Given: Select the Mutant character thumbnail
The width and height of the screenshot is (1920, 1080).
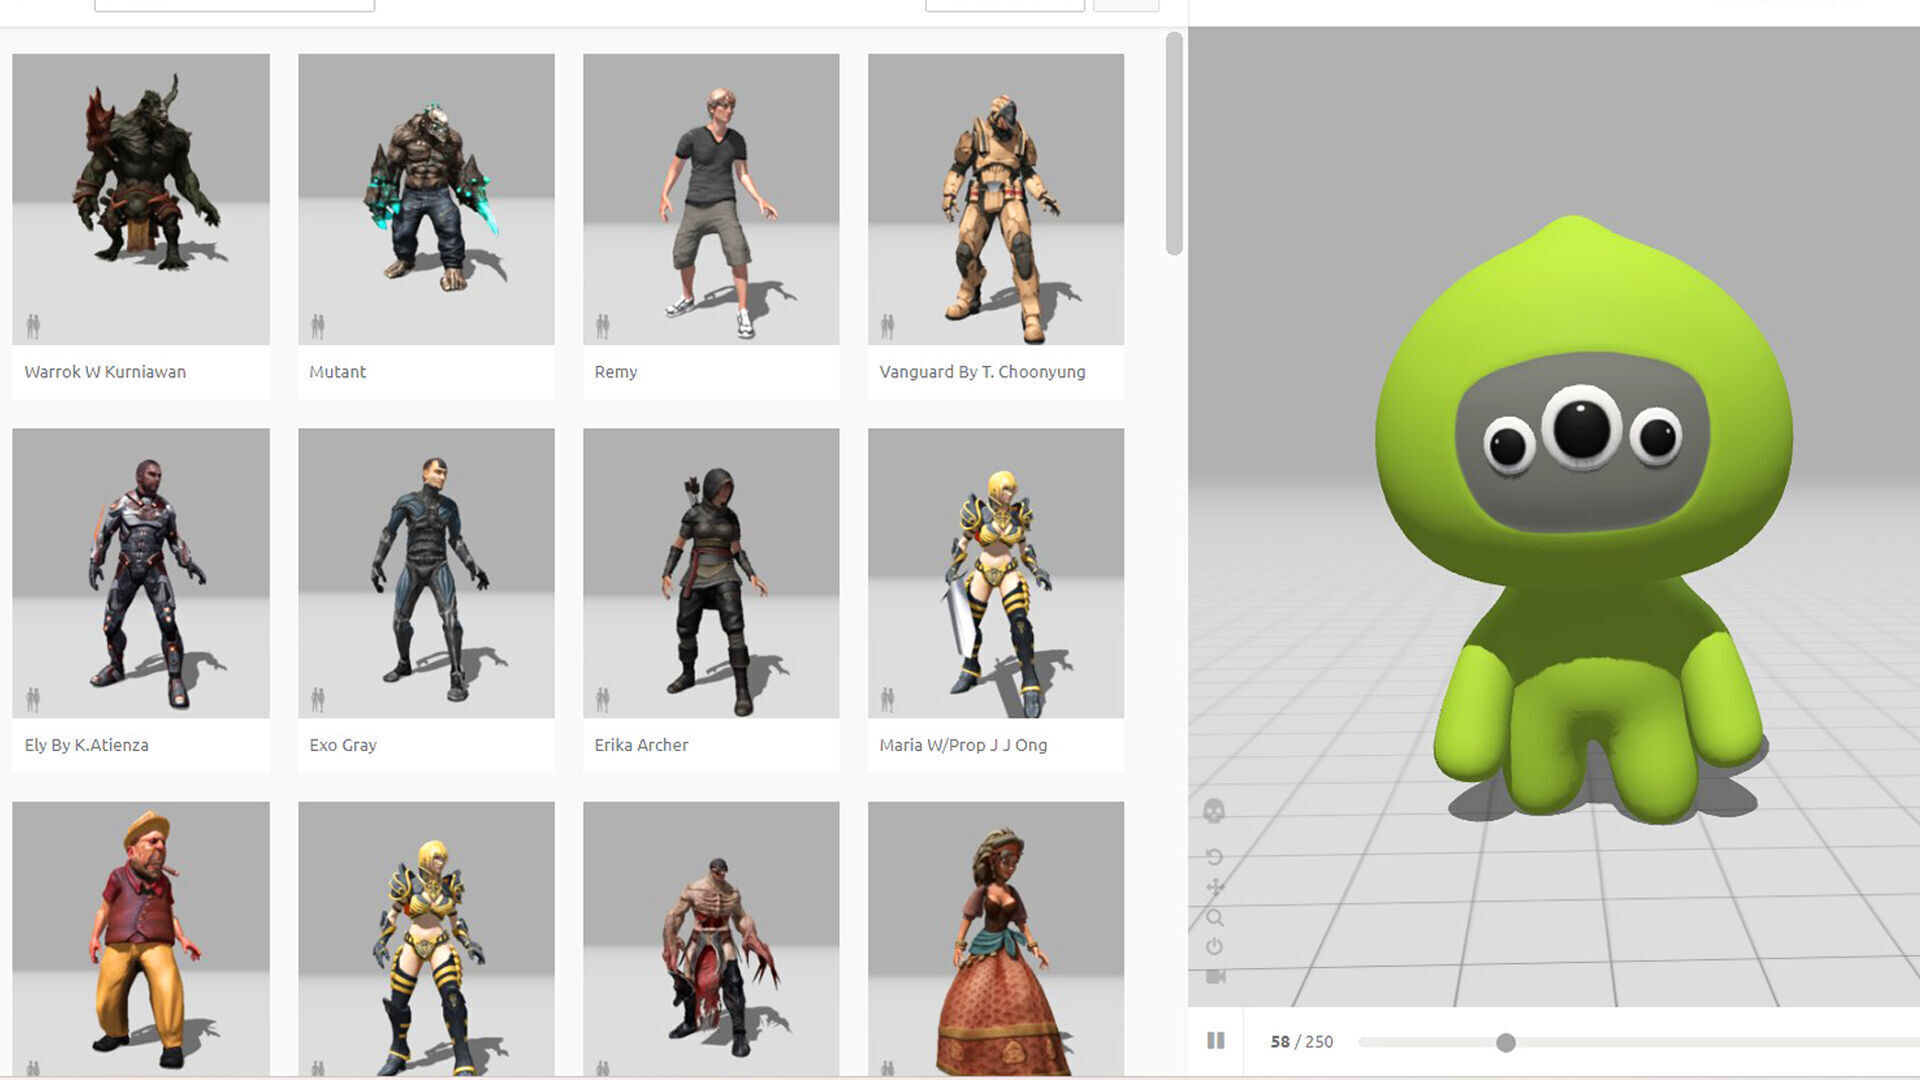Looking at the screenshot, I should coord(426,199).
